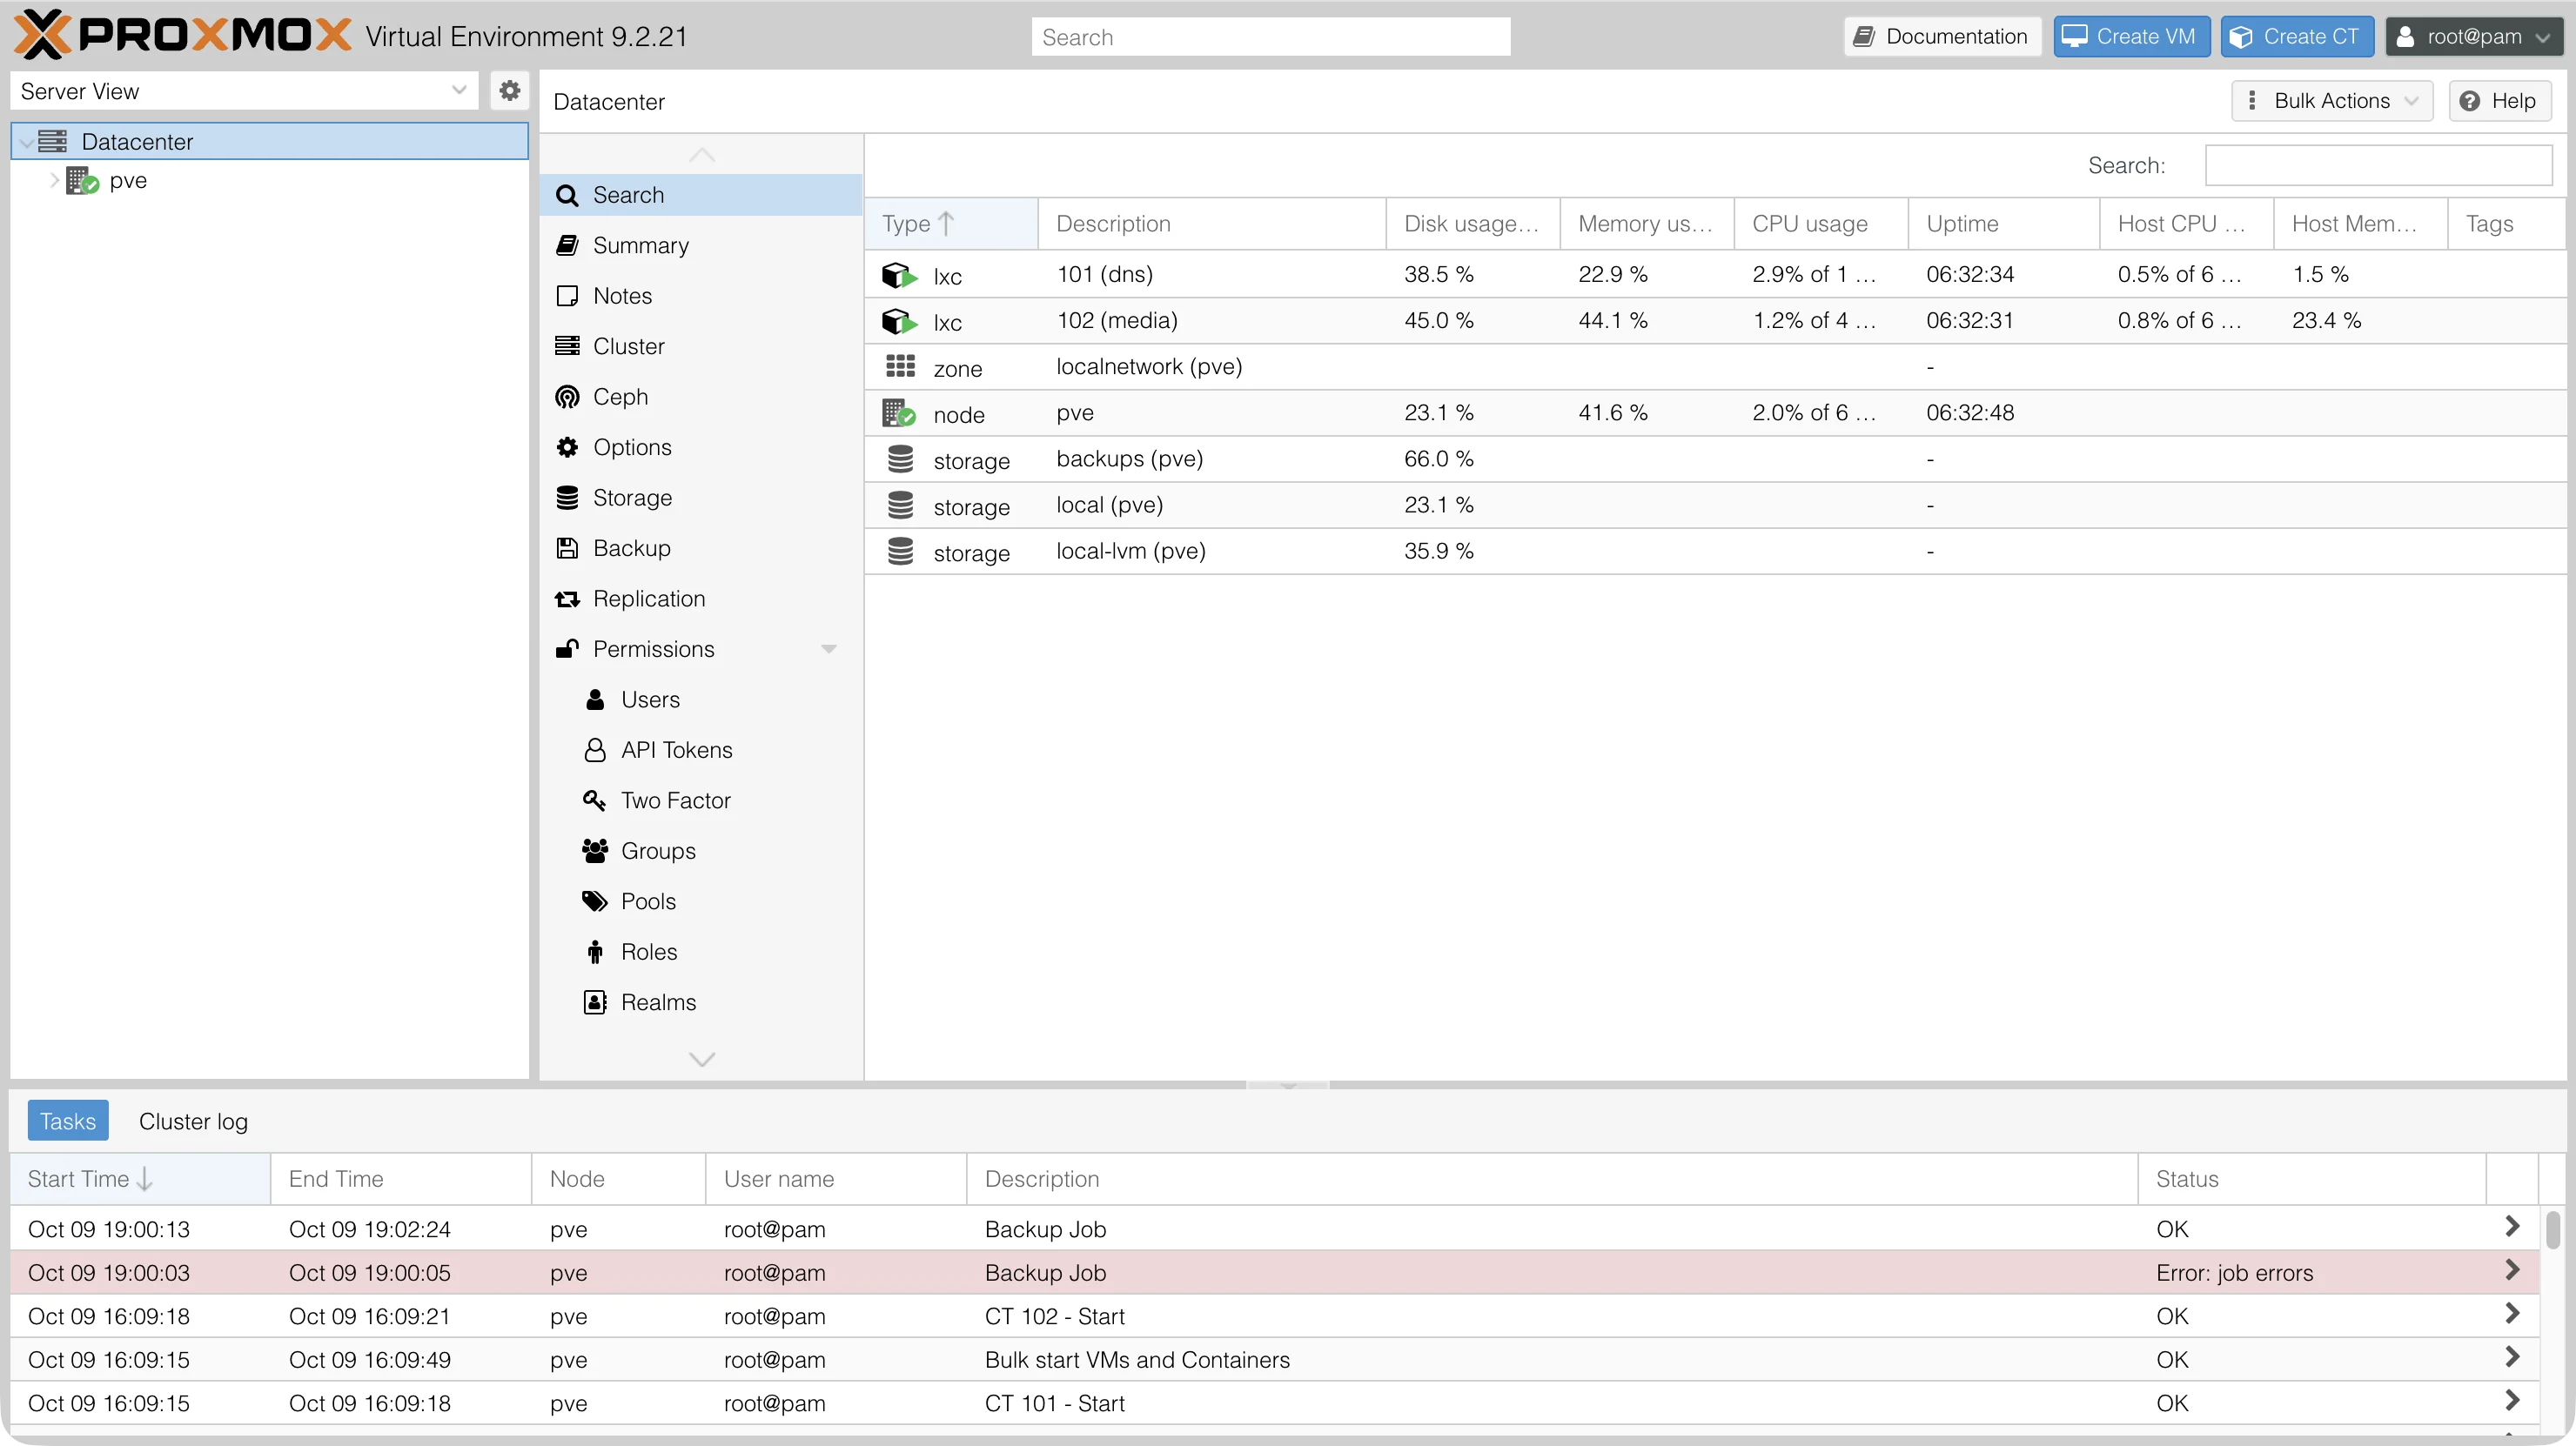Screen dimensions: 2576x1446
Task: Open the Users permissions page
Action: point(700,700)
